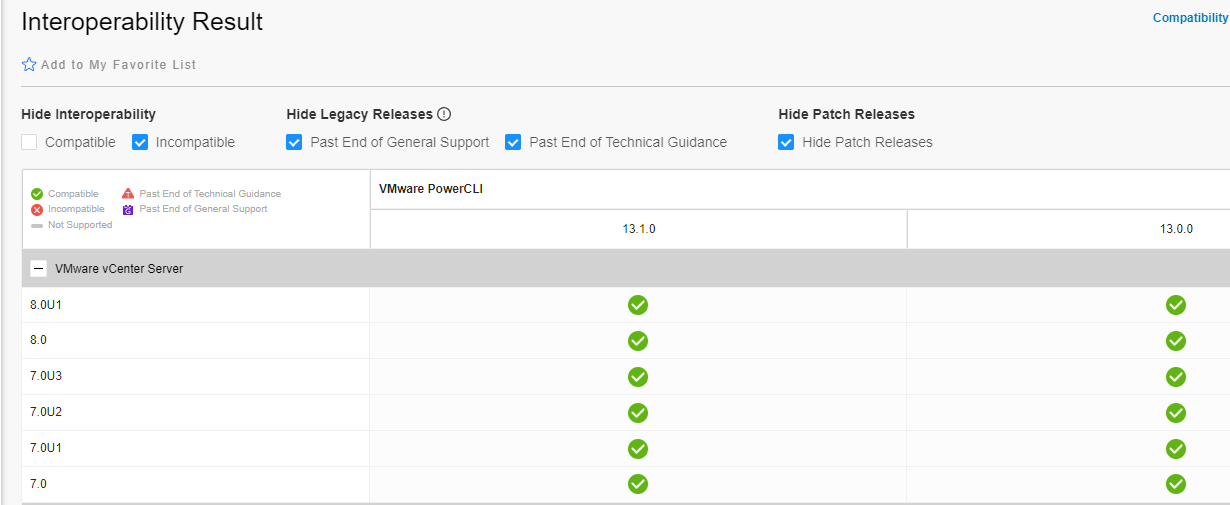Image resolution: width=1230 pixels, height=505 pixels.
Task: Collapse the VMware vCenter Server section
Action: [x=39, y=268]
